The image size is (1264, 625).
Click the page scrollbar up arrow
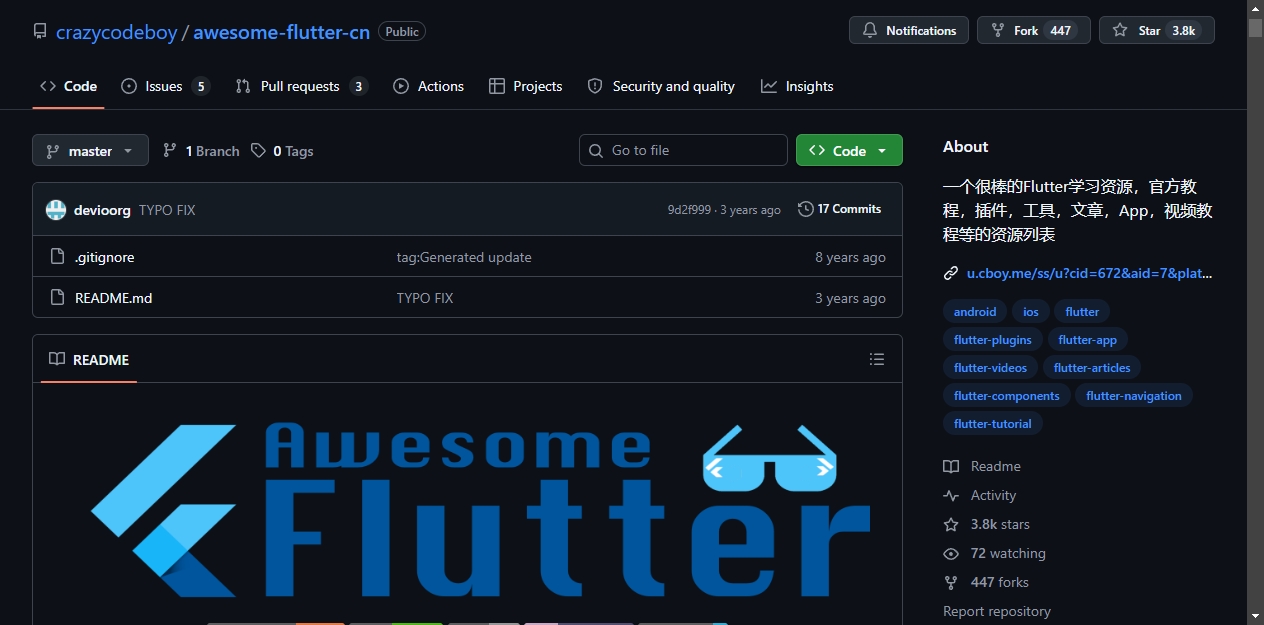click(x=1255, y=8)
